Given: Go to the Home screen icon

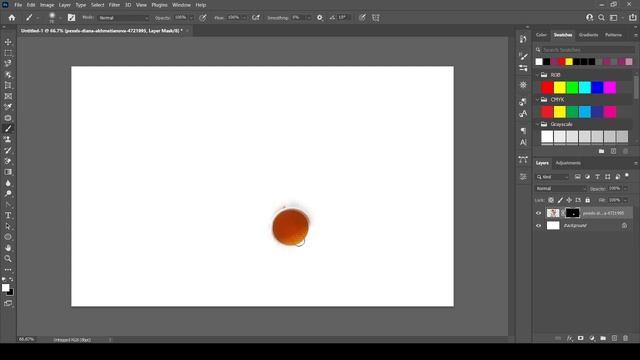Looking at the screenshot, I should click(x=12, y=18).
